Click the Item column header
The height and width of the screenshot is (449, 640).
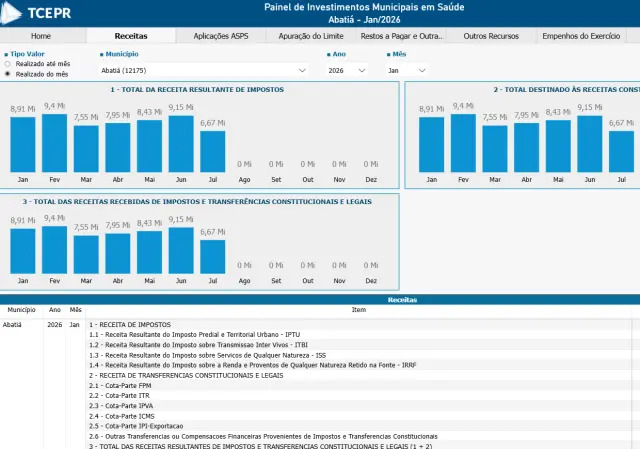pyautogui.click(x=359, y=310)
